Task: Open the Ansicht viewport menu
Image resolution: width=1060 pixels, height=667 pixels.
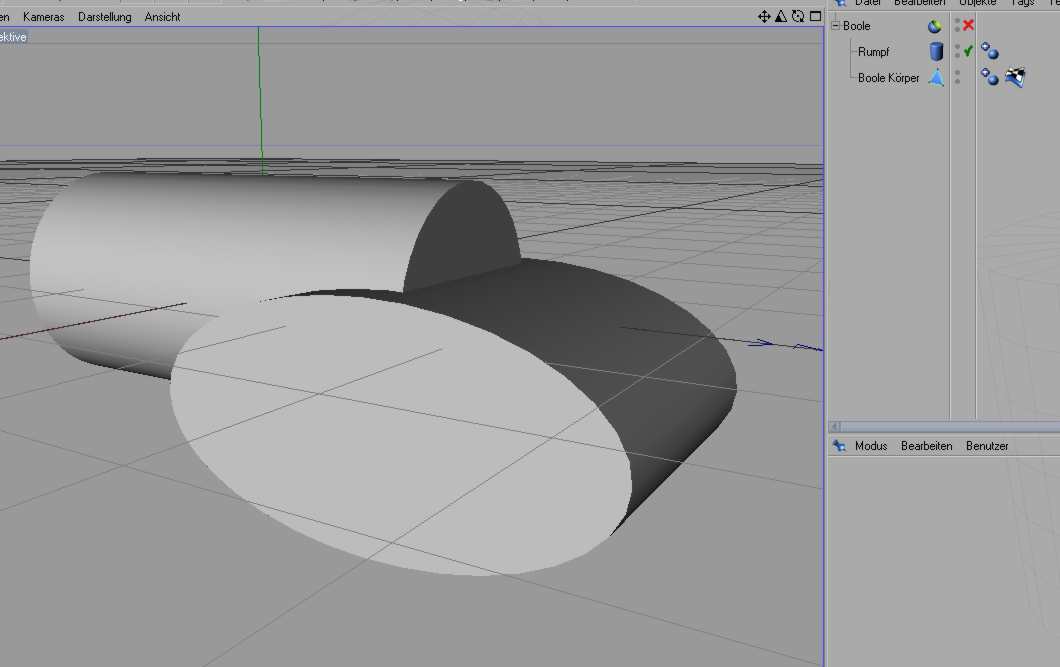Action: click(x=162, y=17)
